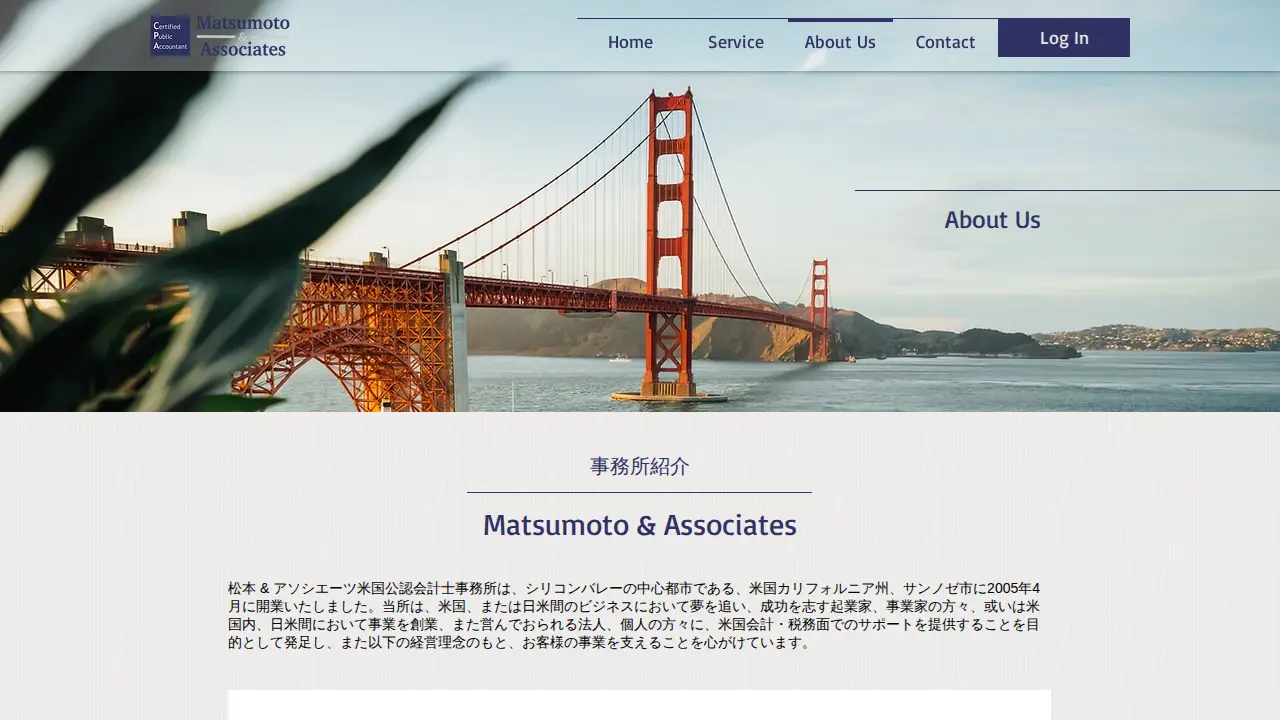Click the About Us heading over the bridge
The width and height of the screenshot is (1280, 720).
[x=992, y=220]
